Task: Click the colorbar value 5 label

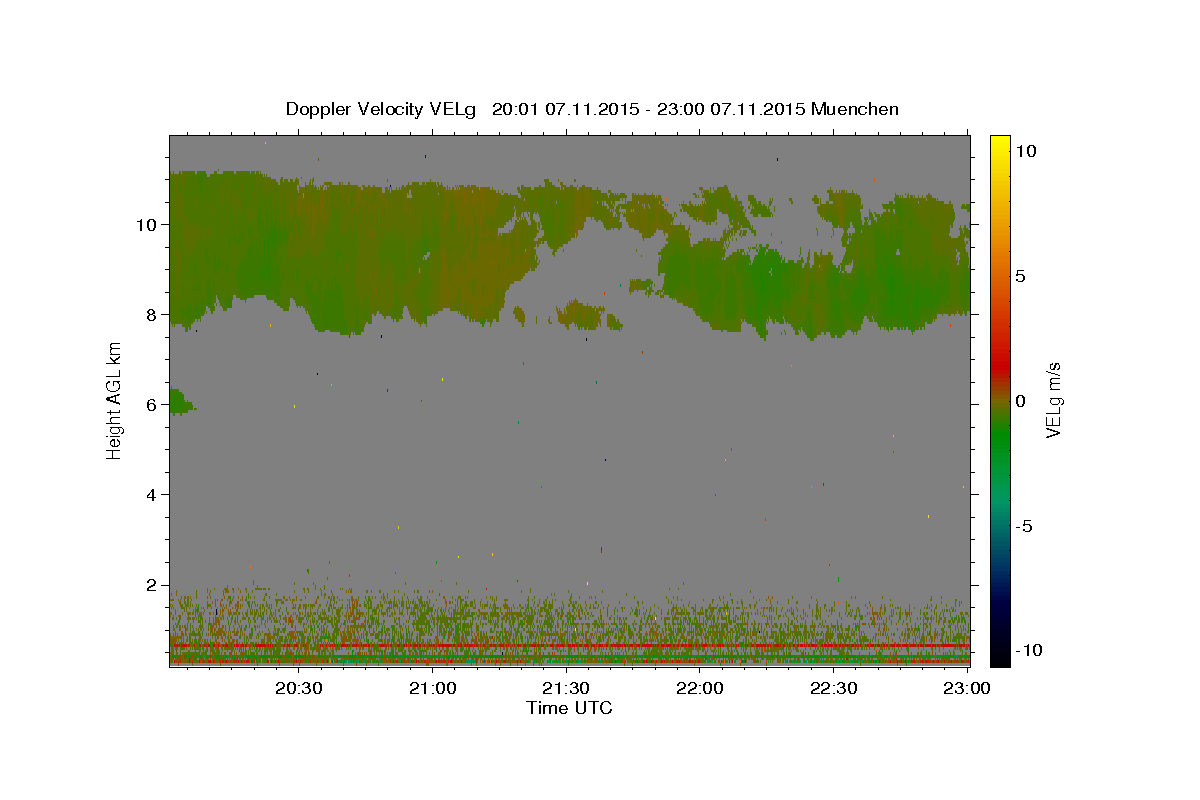Action: pyautogui.click(x=1020, y=275)
